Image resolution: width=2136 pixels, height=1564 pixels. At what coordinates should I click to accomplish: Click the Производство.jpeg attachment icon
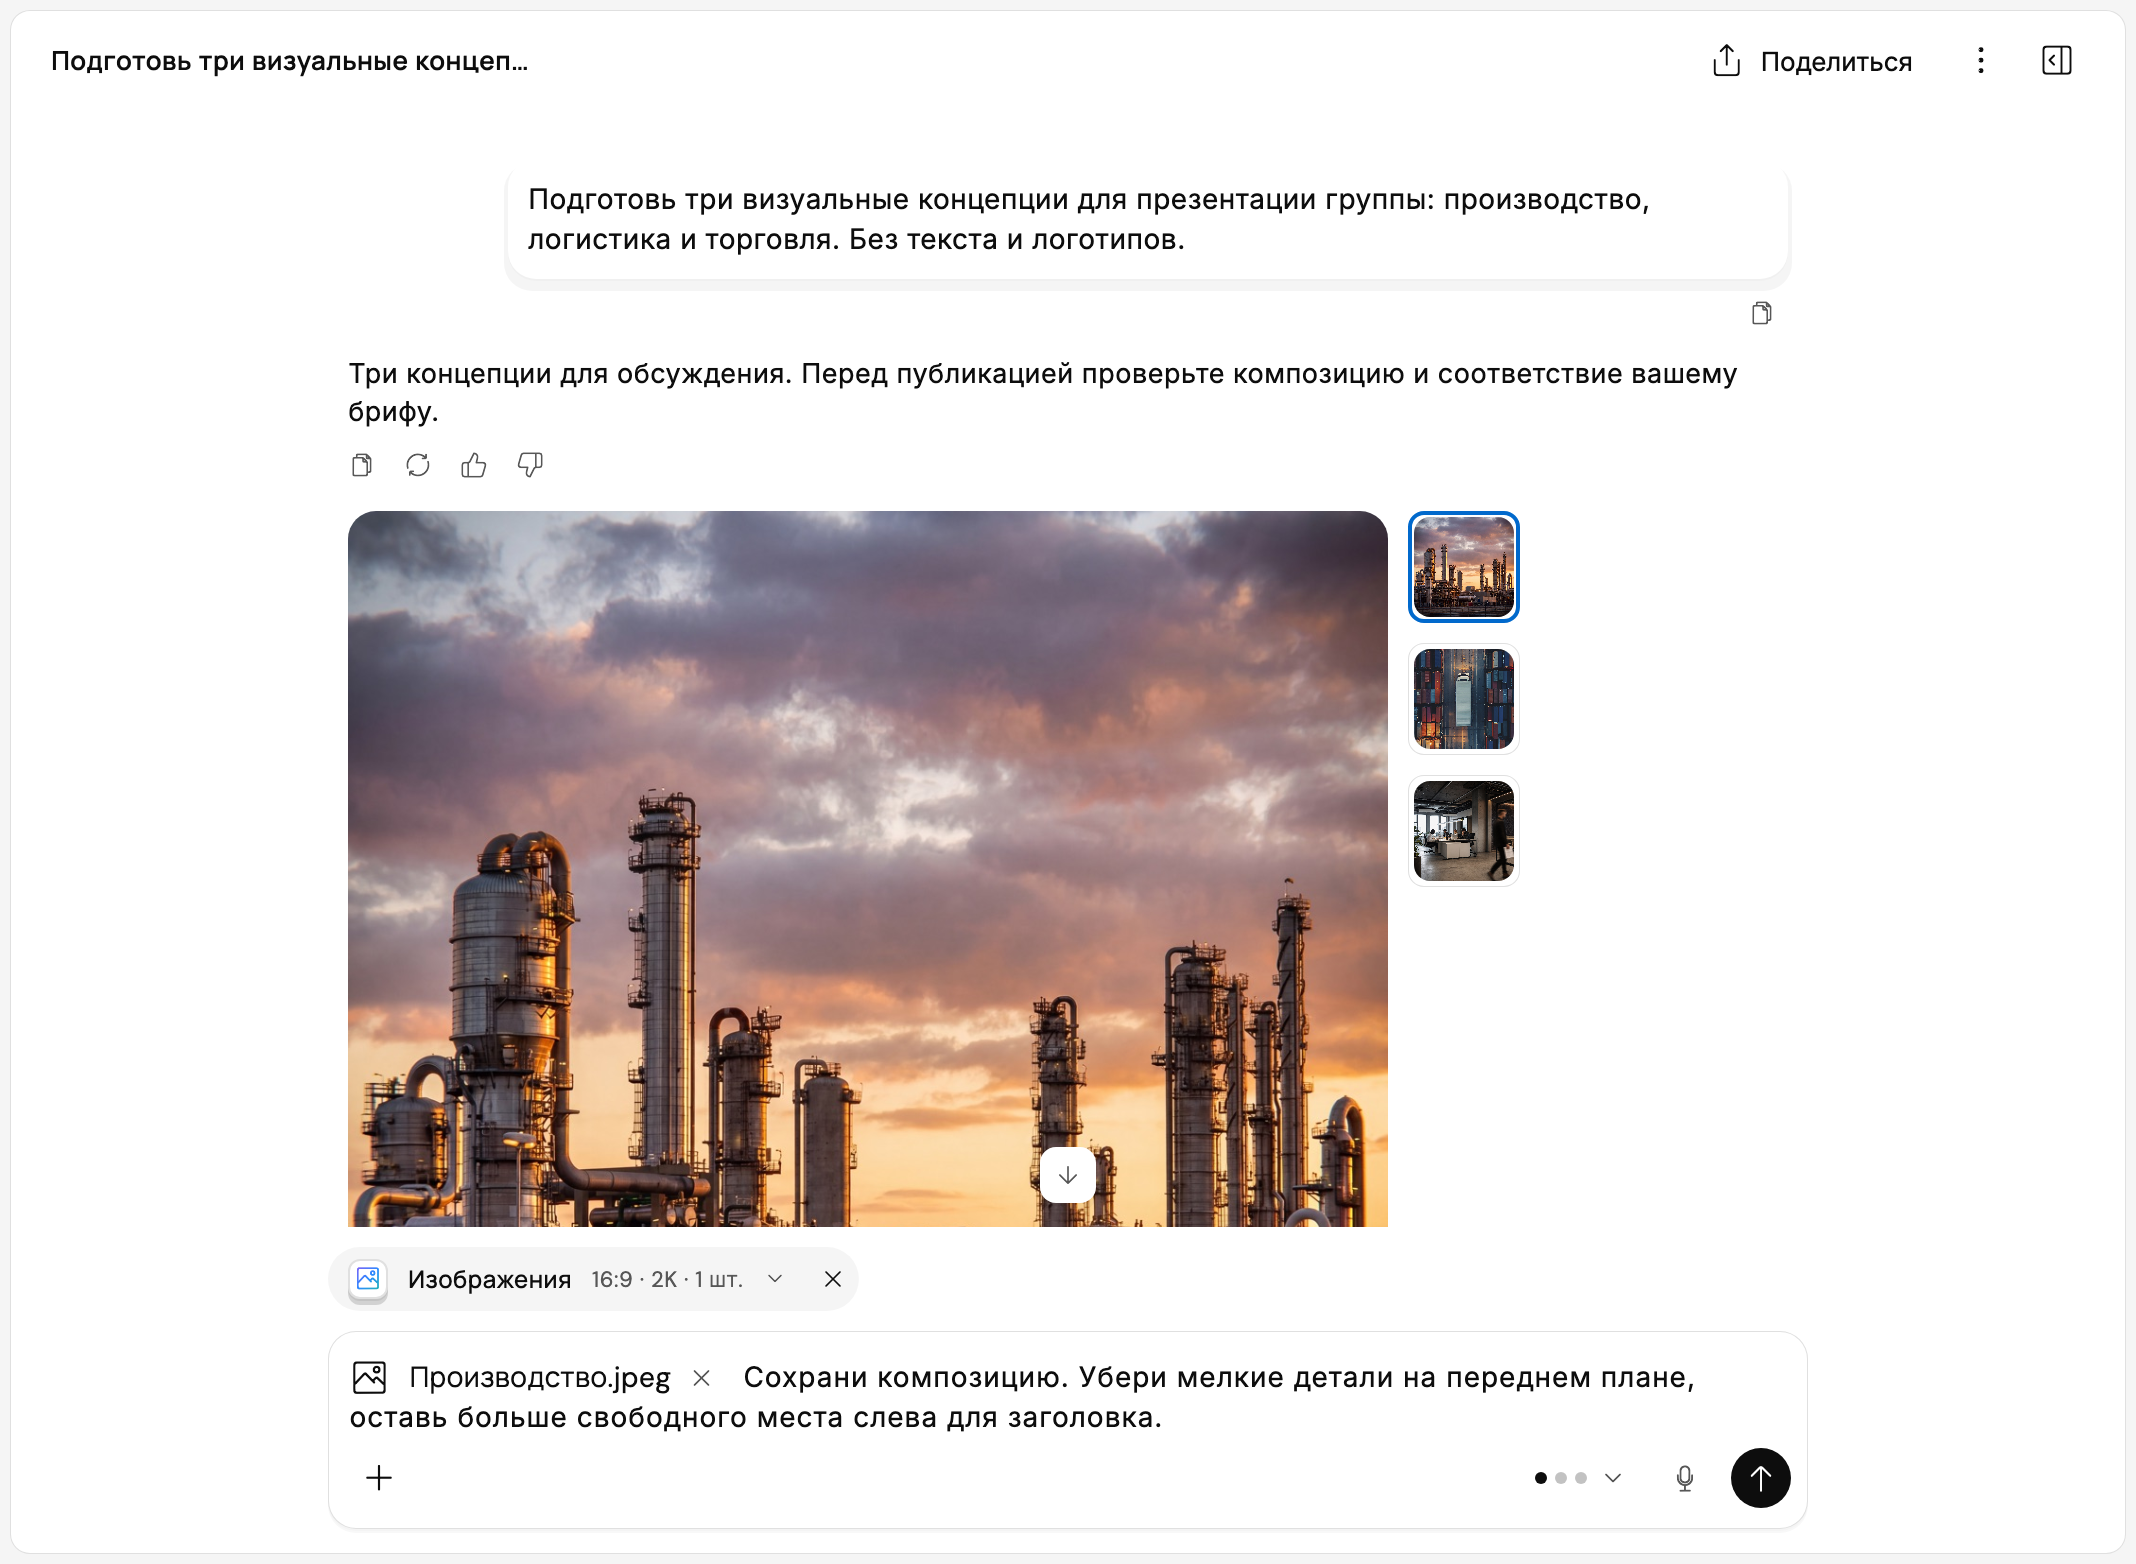tap(369, 1378)
